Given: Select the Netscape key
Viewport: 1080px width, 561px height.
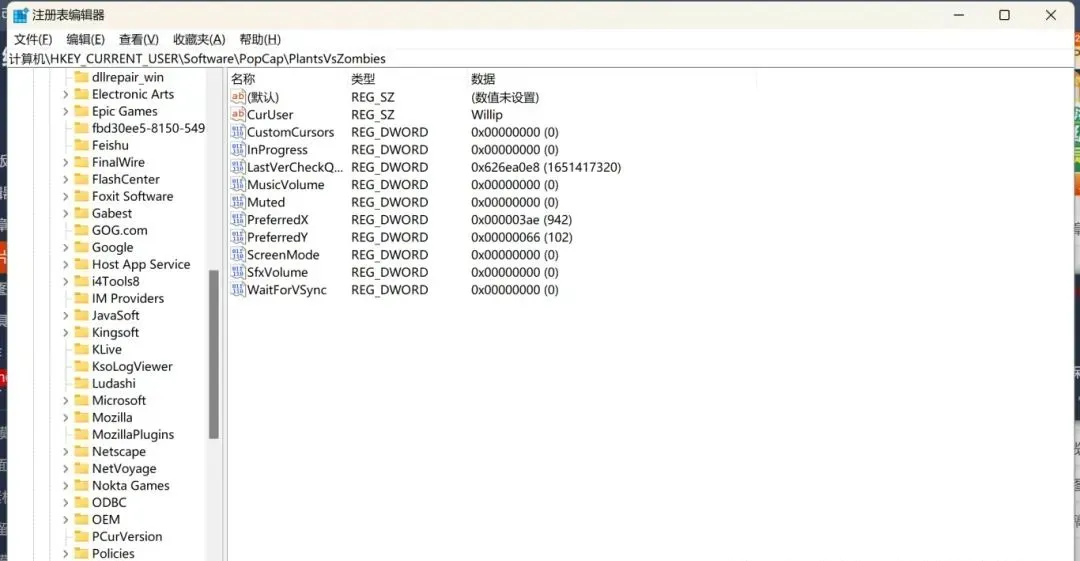Looking at the screenshot, I should pyautogui.click(x=118, y=451).
